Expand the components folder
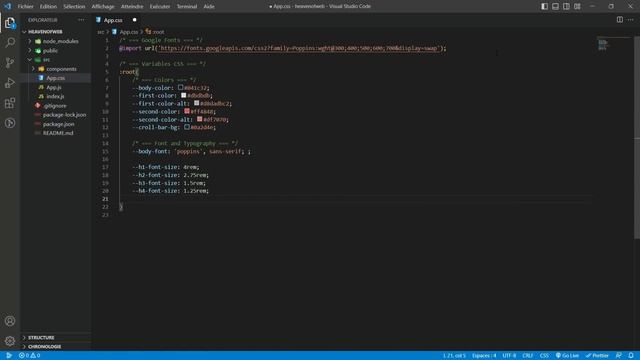The width and height of the screenshot is (640, 360). [x=56, y=69]
